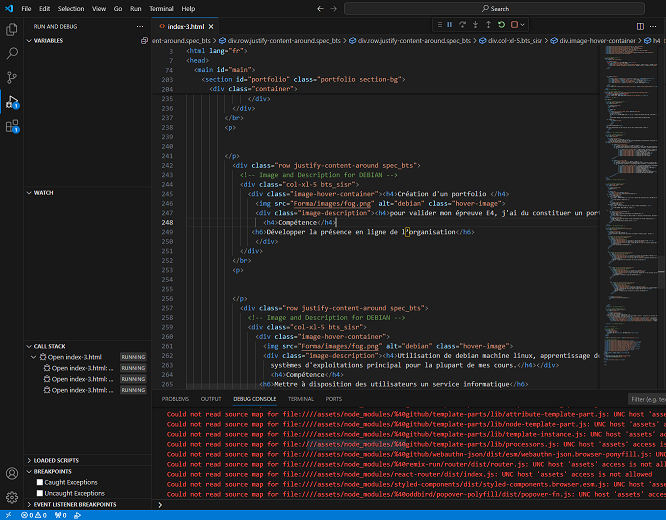Open the Extensions view in activity bar
This screenshot has width=666, height=520.
click(x=12, y=126)
